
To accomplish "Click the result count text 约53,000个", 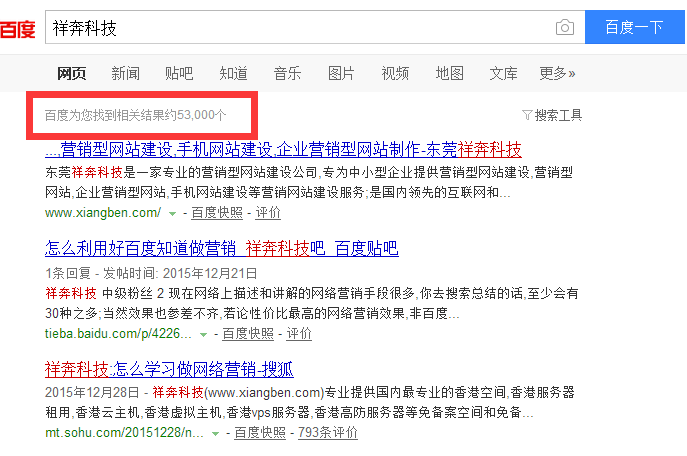I will pos(195,115).
